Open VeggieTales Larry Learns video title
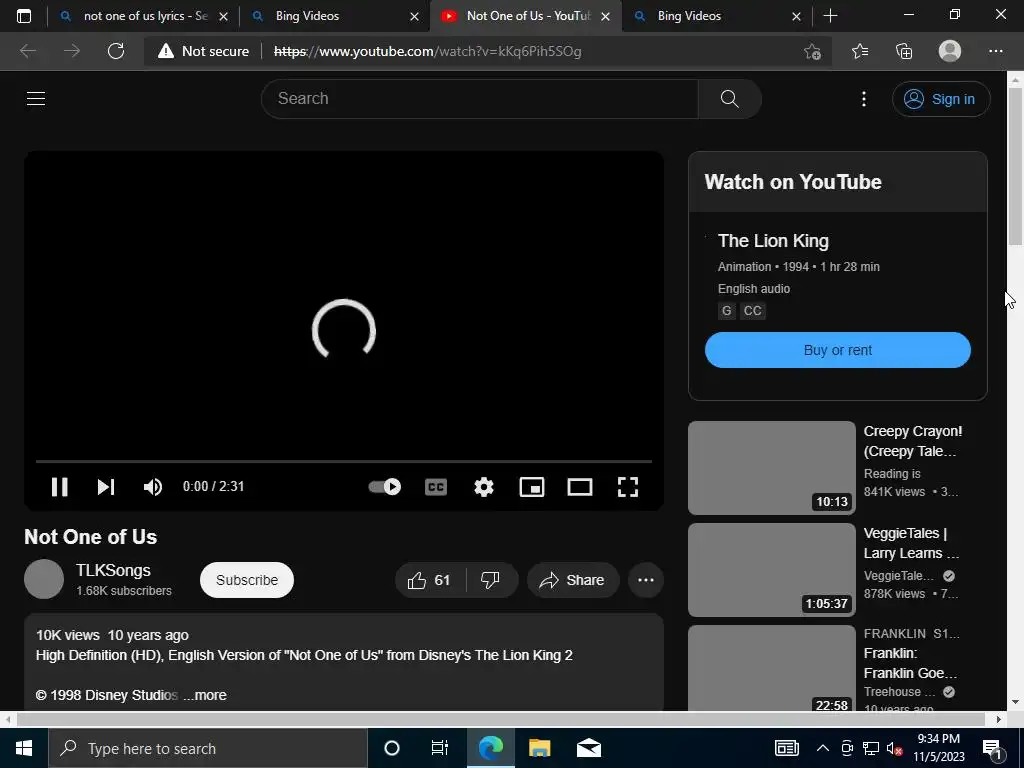 point(911,543)
